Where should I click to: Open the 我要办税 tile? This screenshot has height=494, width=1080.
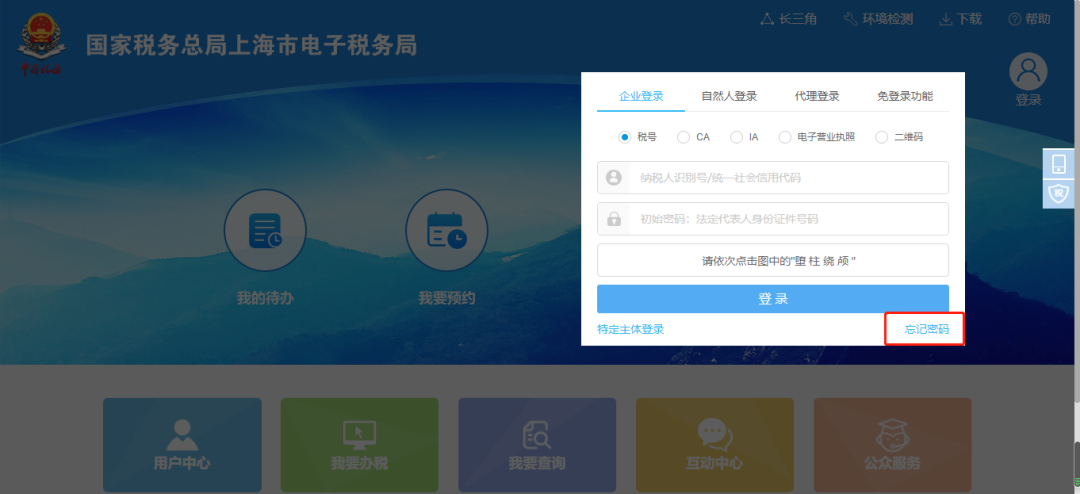(x=360, y=444)
